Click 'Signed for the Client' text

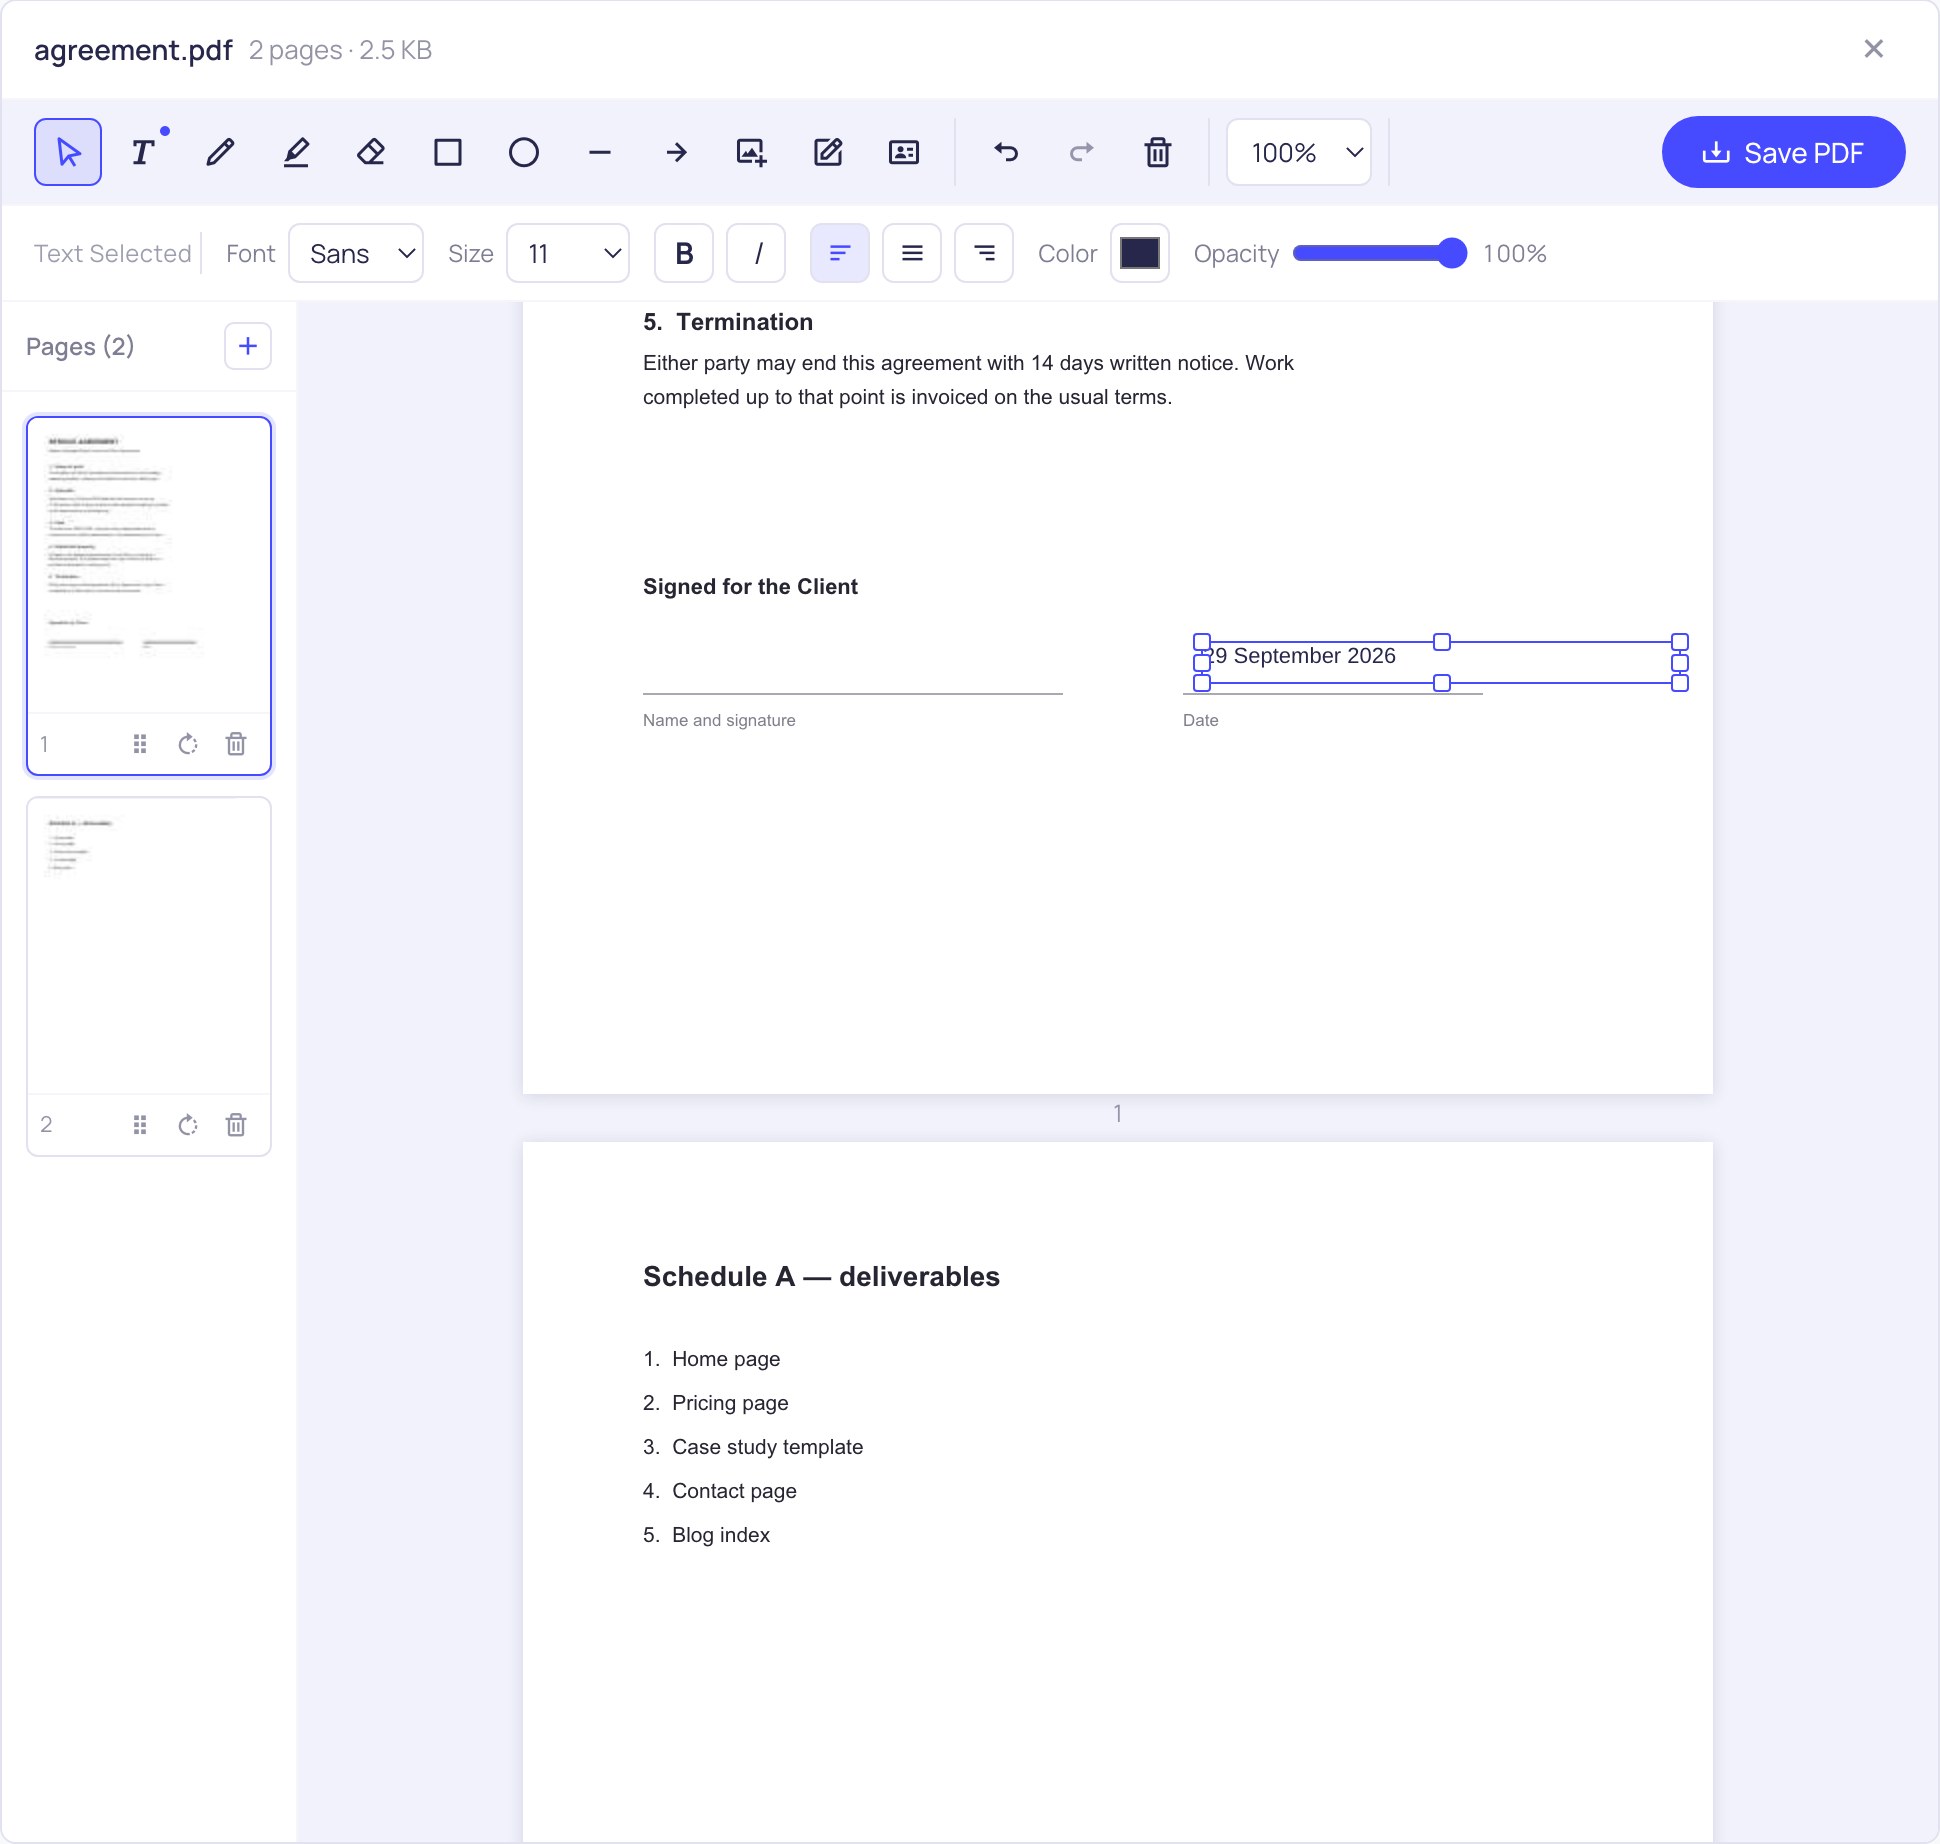(750, 586)
